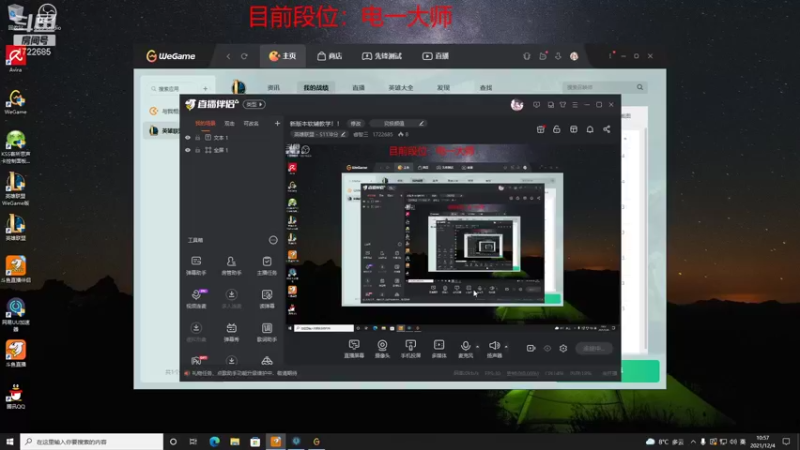Image resolution: width=800 pixels, height=450 pixels.
Task: Add 多媒体 multimedia source
Action: tap(439, 348)
